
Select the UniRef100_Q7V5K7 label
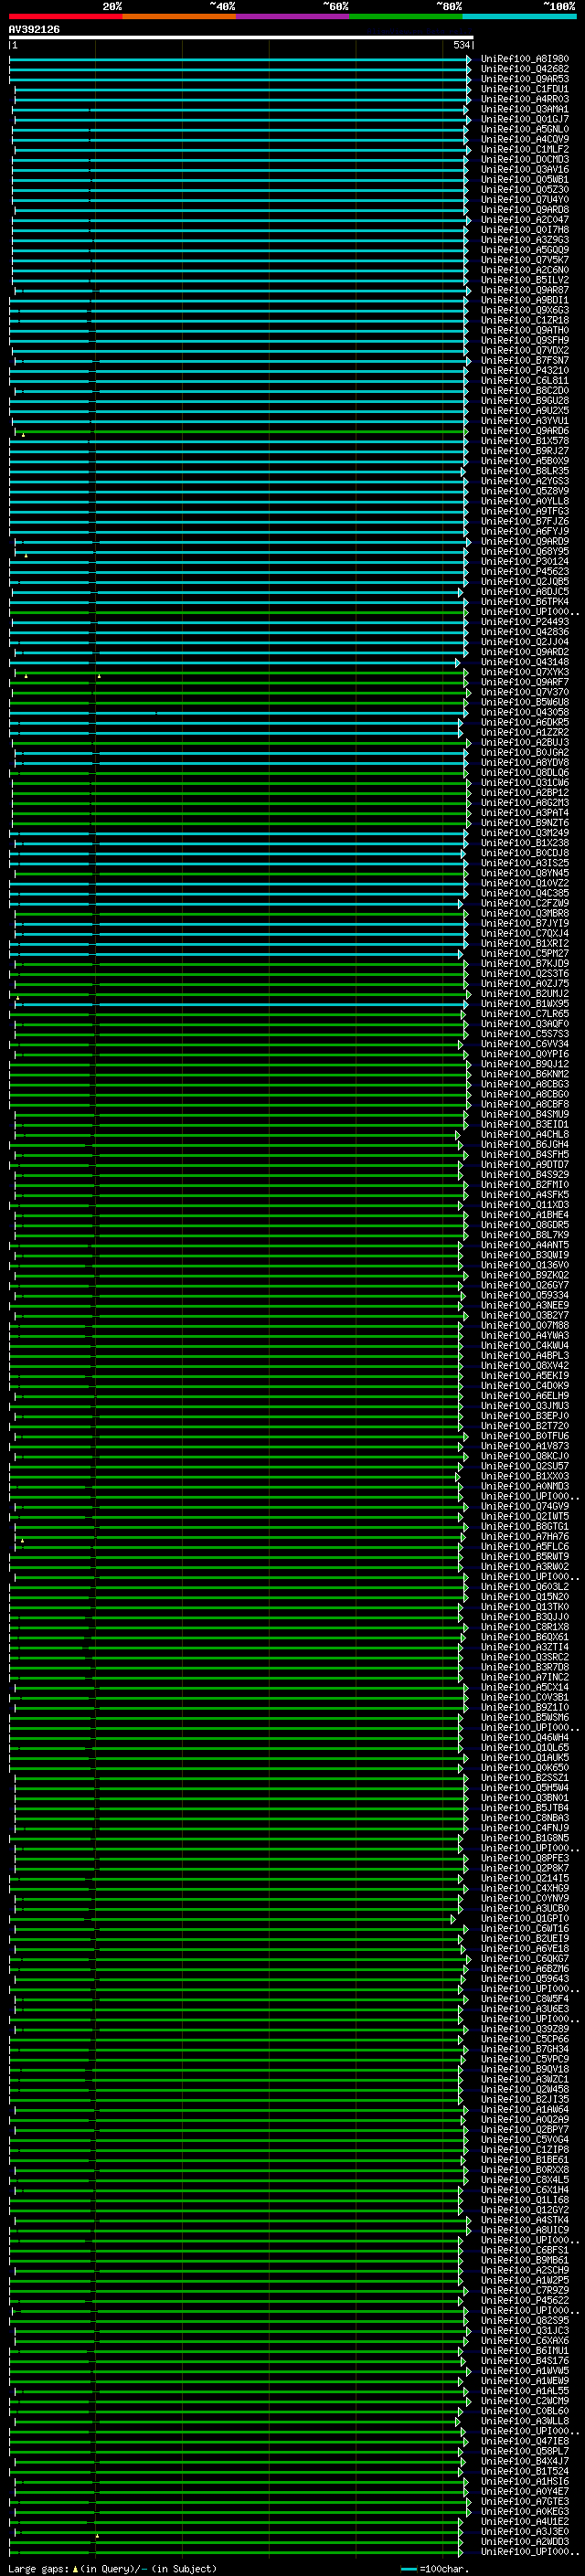click(x=524, y=260)
